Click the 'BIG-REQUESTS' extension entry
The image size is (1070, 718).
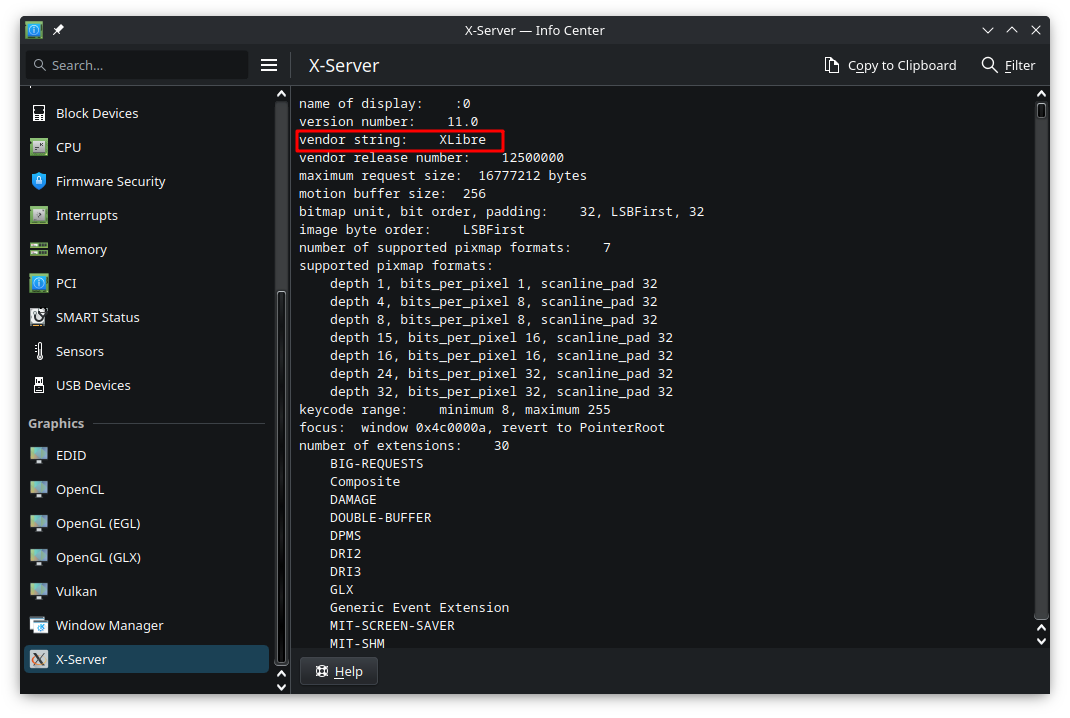377,464
